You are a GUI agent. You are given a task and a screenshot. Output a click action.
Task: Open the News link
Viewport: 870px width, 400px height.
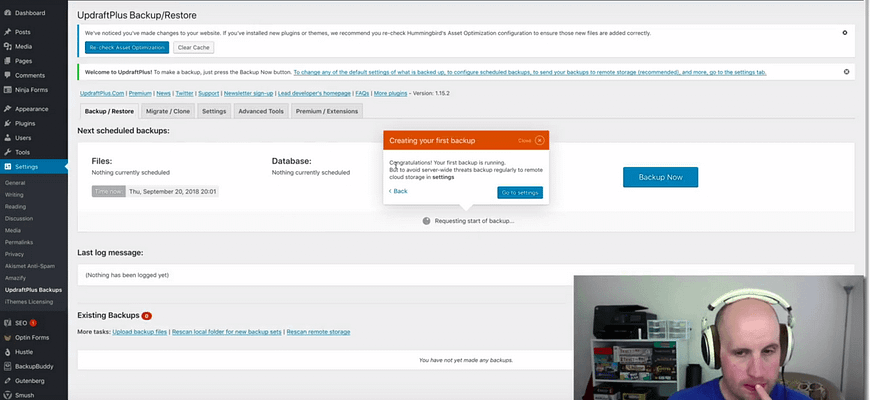pos(163,93)
